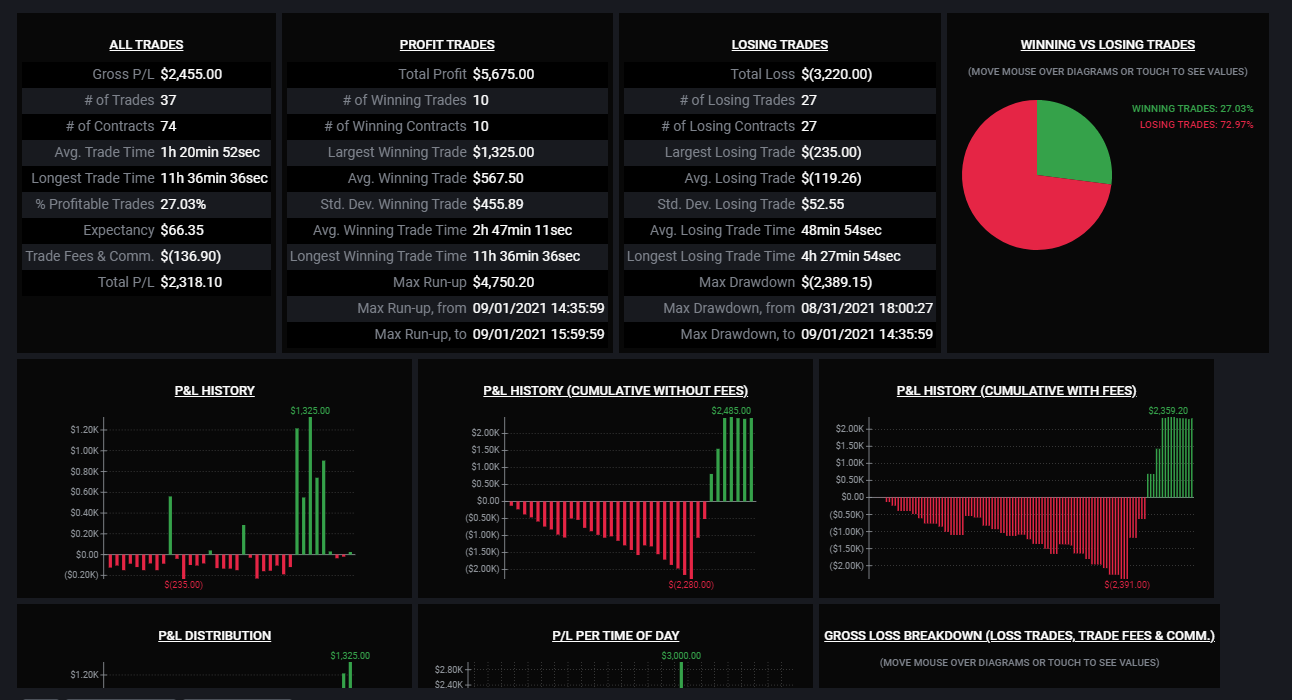Image resolution: width=1292 pixels, height=700 pixels.
Task: Click the $2,485.00 peak label on chart
Action: 731,411
